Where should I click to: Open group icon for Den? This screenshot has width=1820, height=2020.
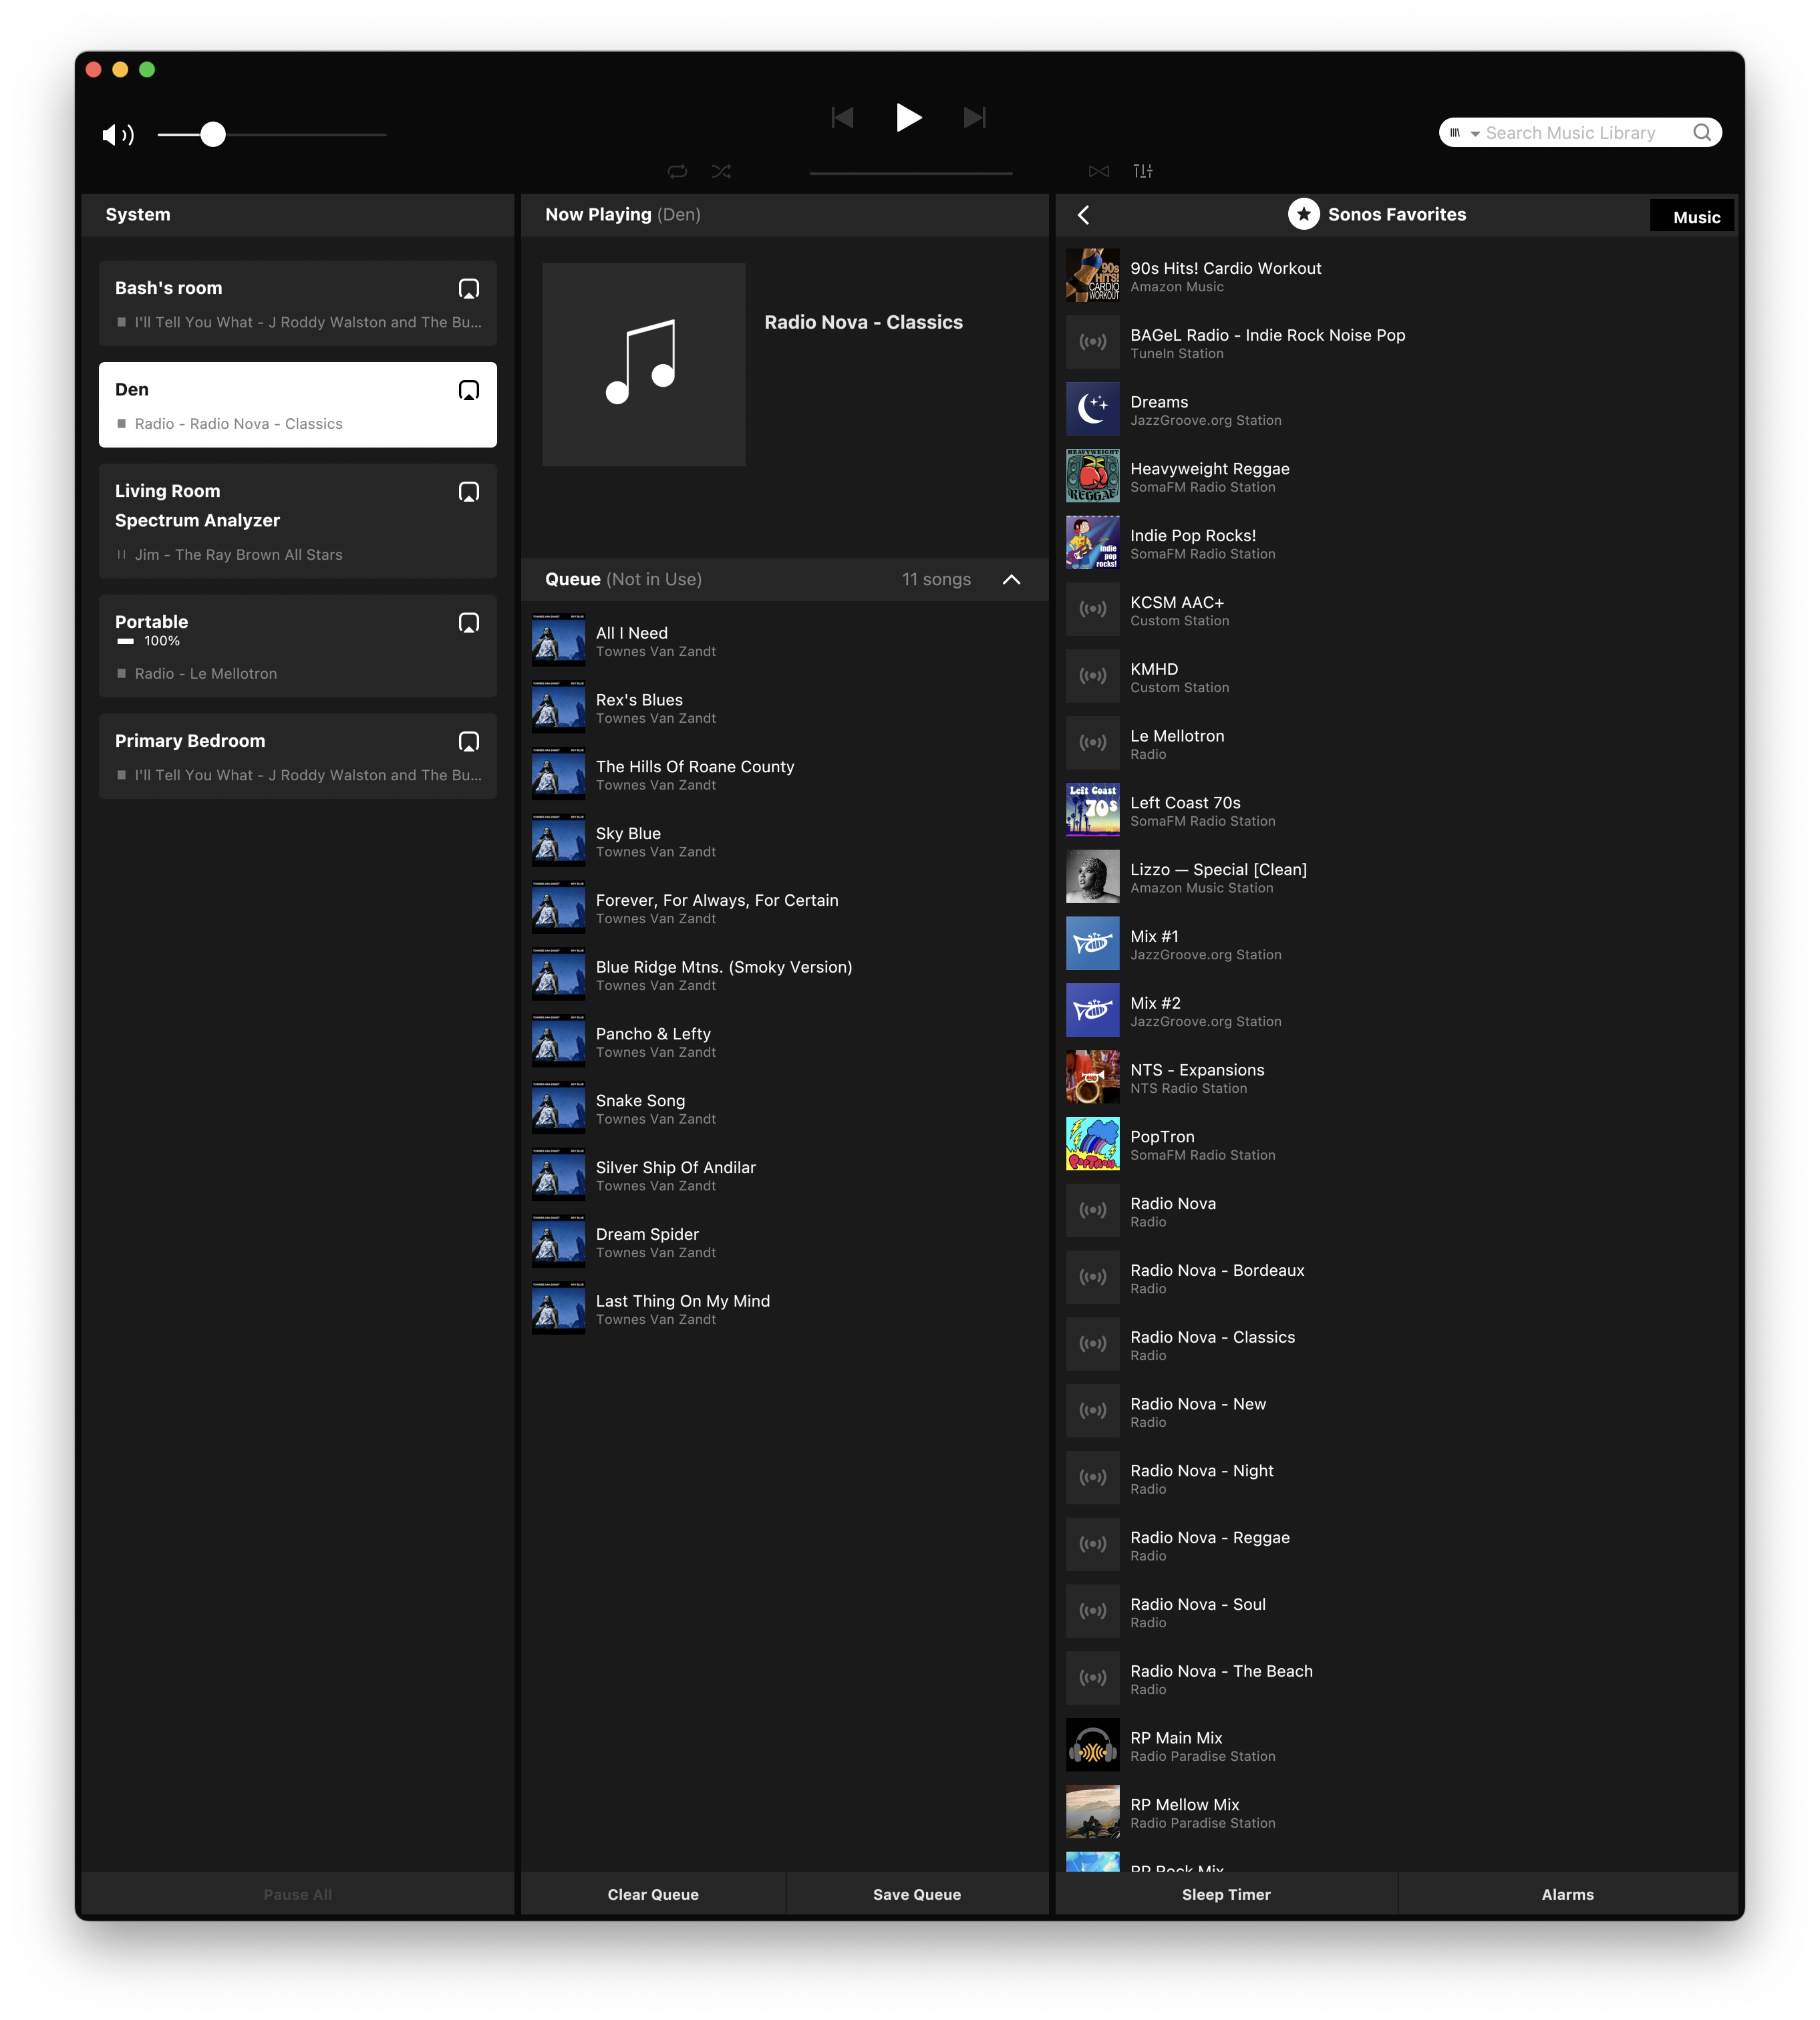(468, 390)
